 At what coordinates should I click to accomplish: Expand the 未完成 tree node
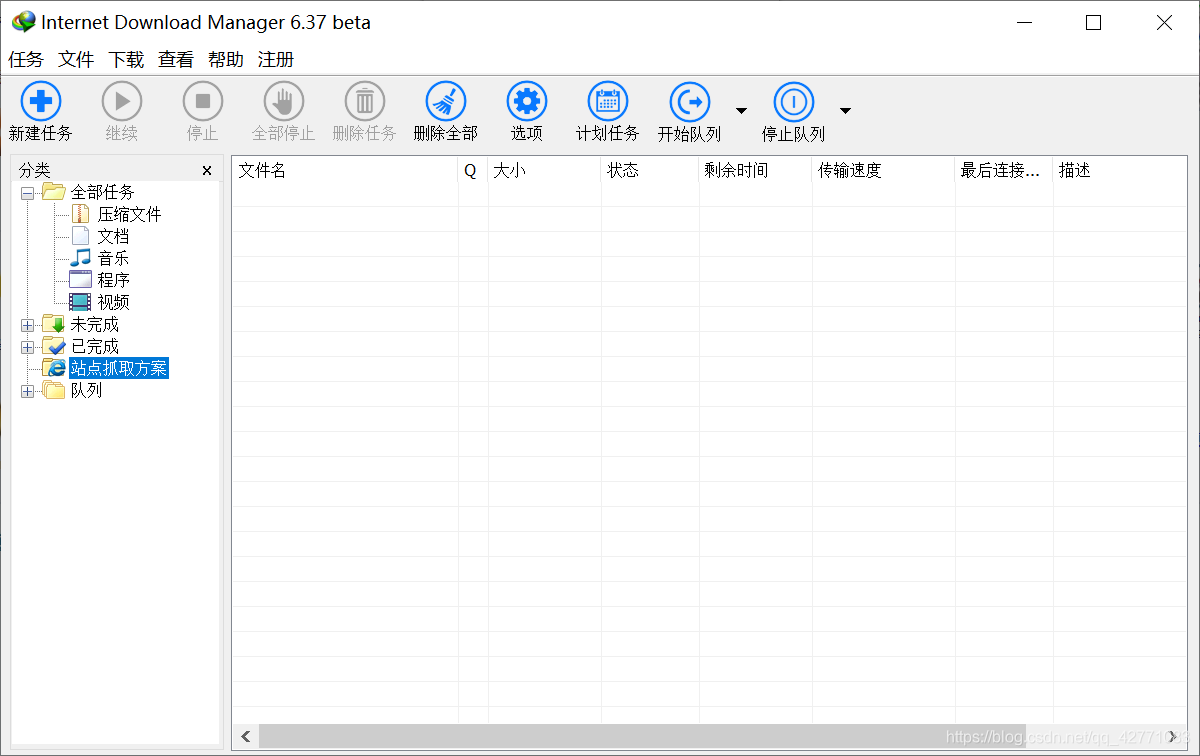27,324
